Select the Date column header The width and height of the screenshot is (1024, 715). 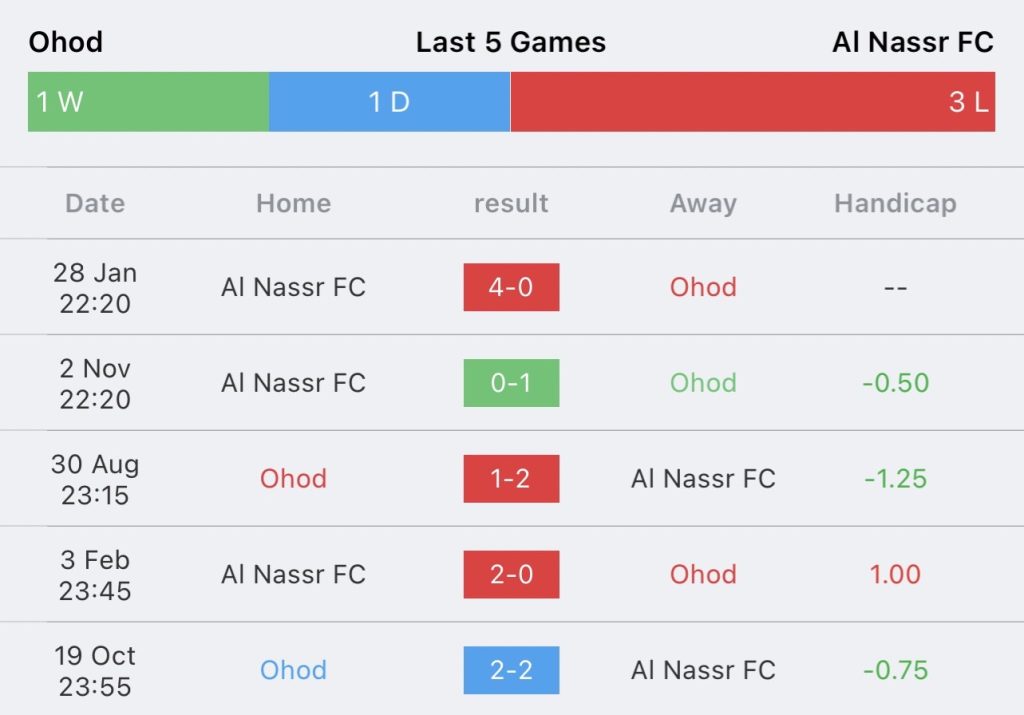coord(95,204)
